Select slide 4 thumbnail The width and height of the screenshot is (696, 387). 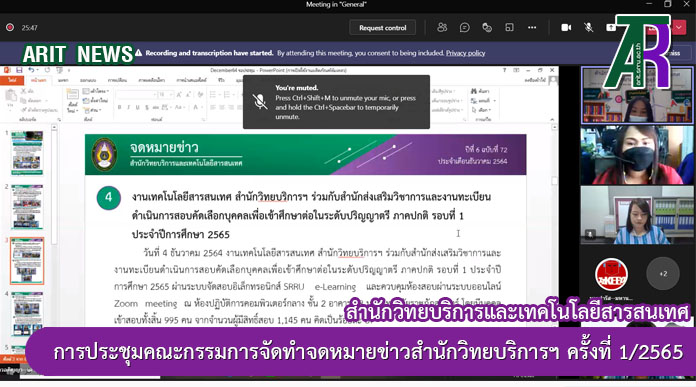click(x=27, y=314)
